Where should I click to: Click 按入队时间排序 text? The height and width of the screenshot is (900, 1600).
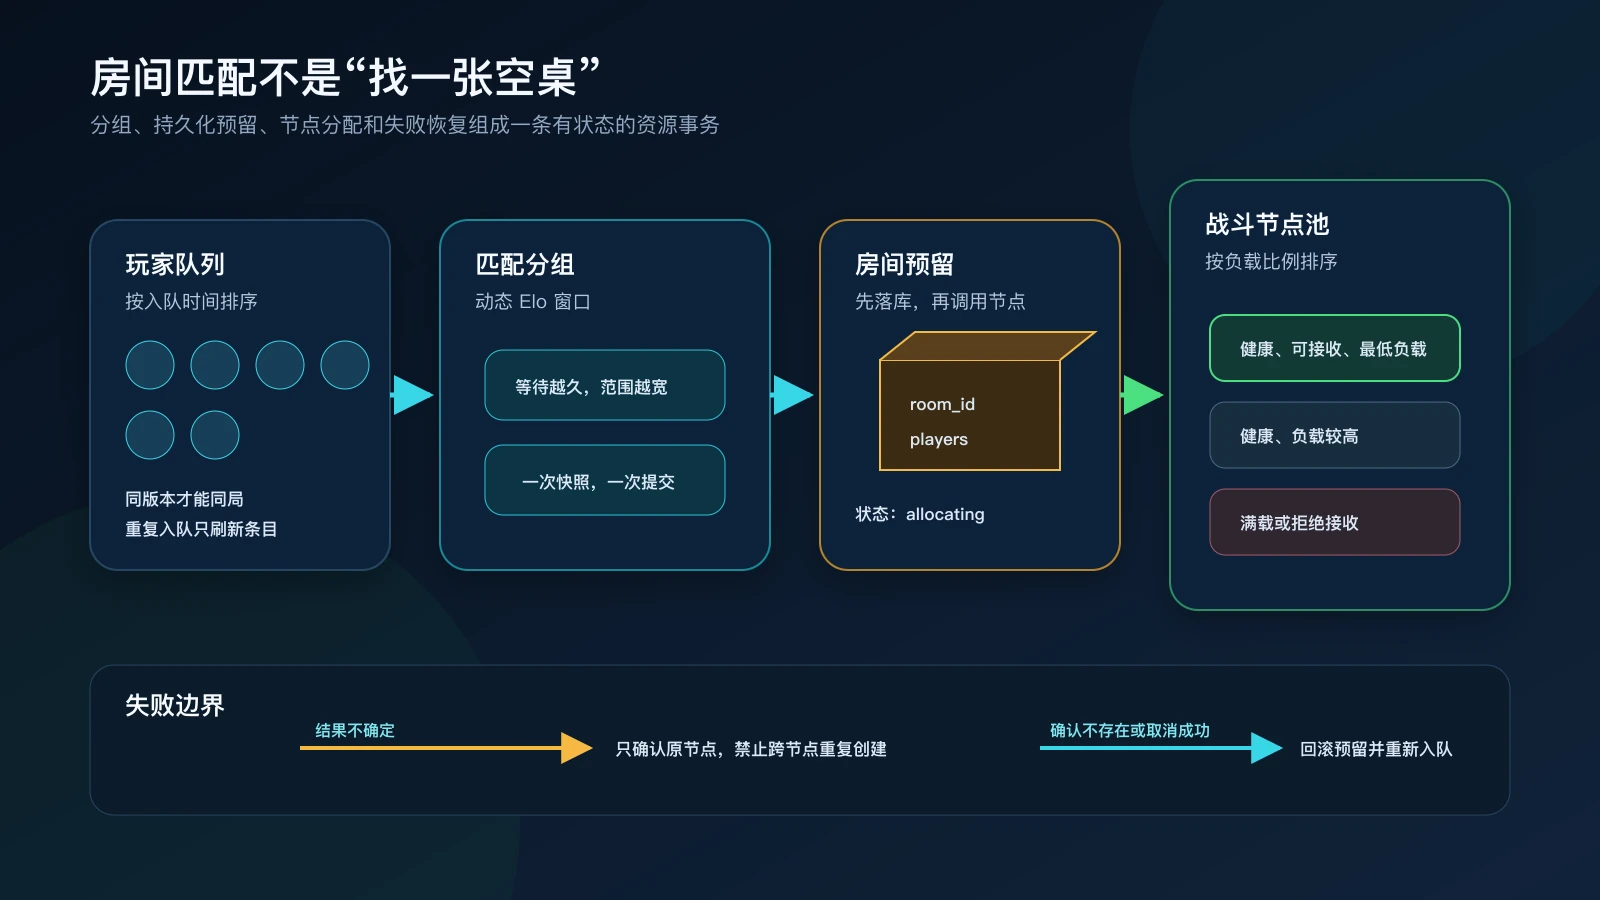pos(191,301)
